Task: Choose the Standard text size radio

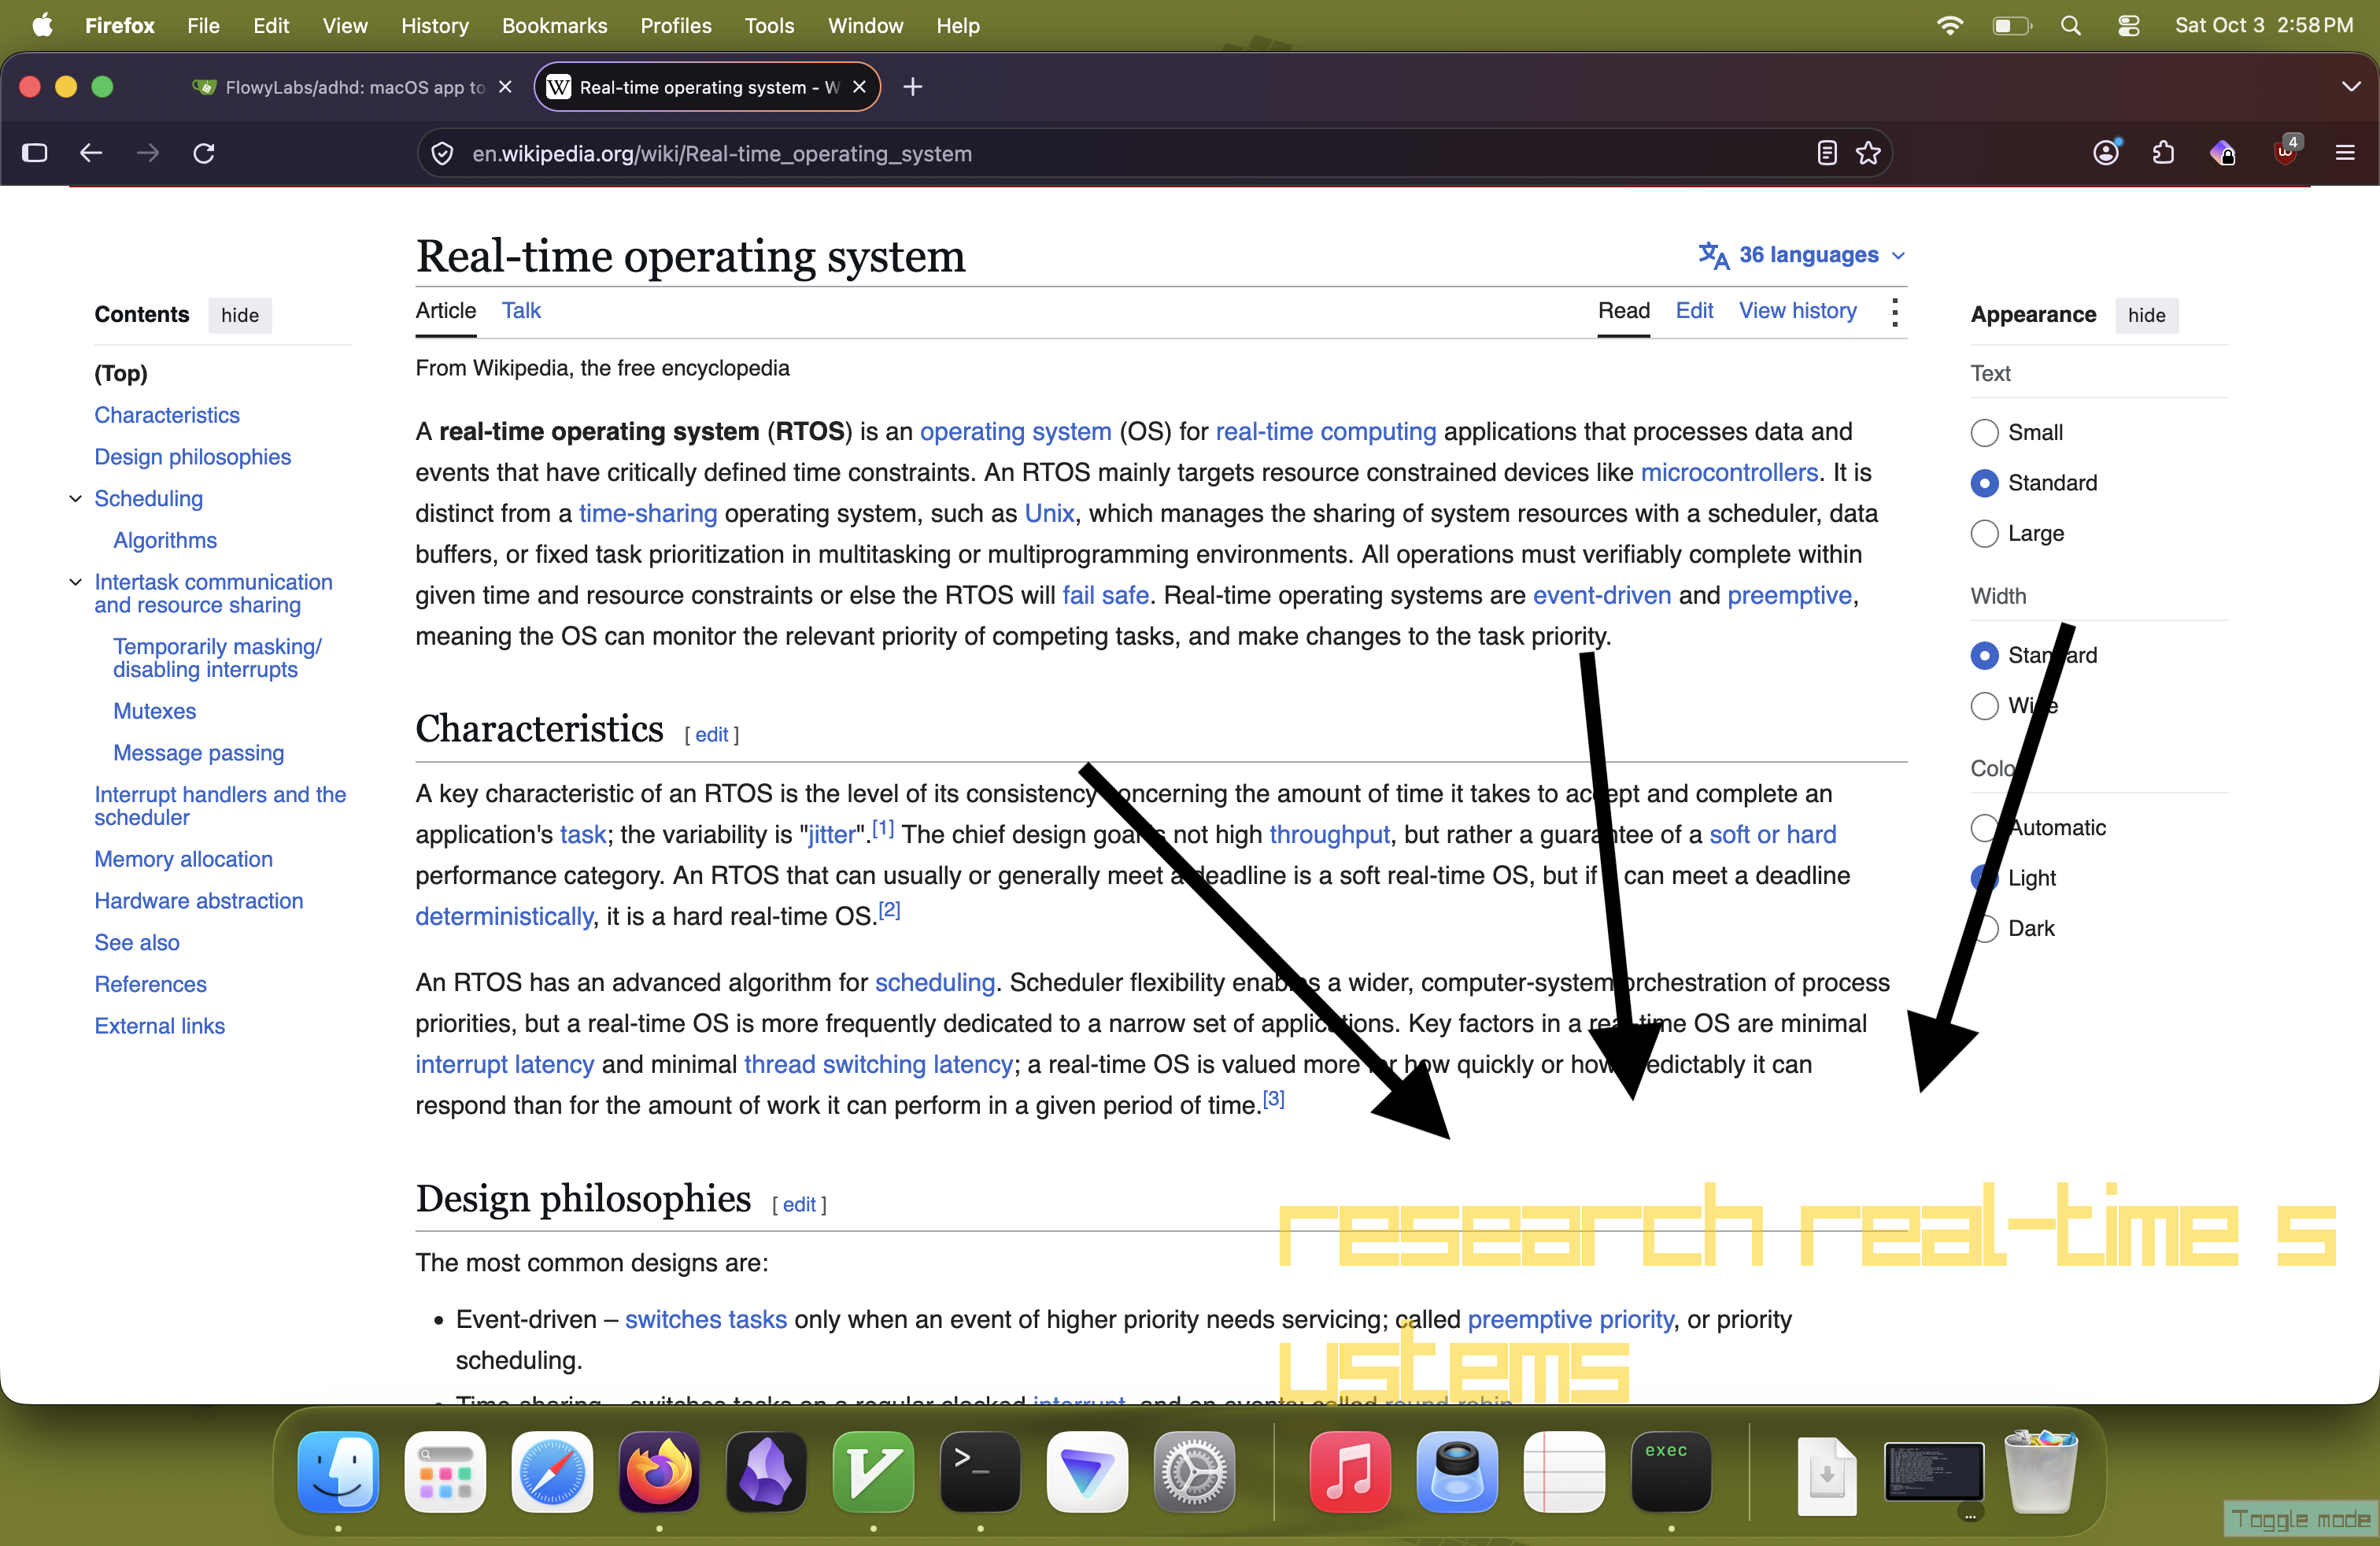Action: (1984, 483)
